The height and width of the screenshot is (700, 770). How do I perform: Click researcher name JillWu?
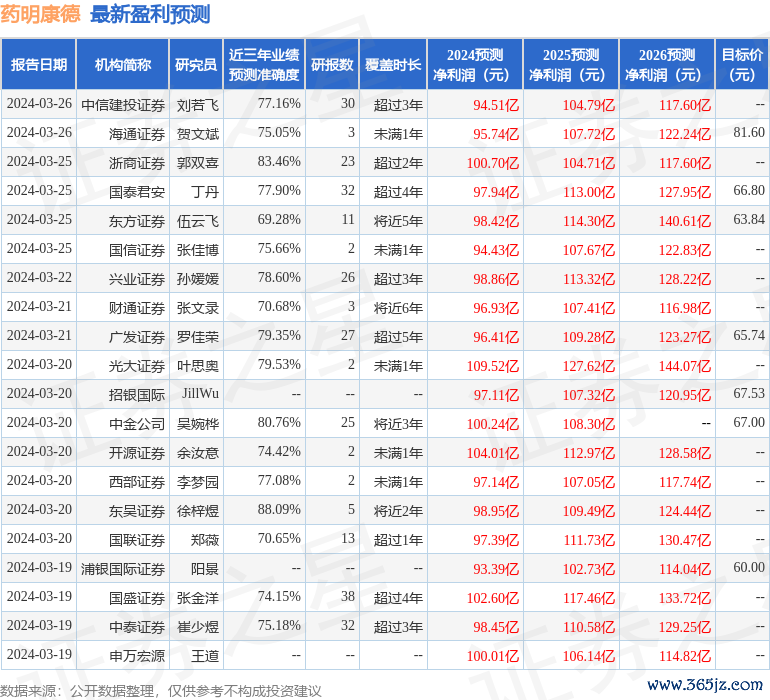click(200, 394)
